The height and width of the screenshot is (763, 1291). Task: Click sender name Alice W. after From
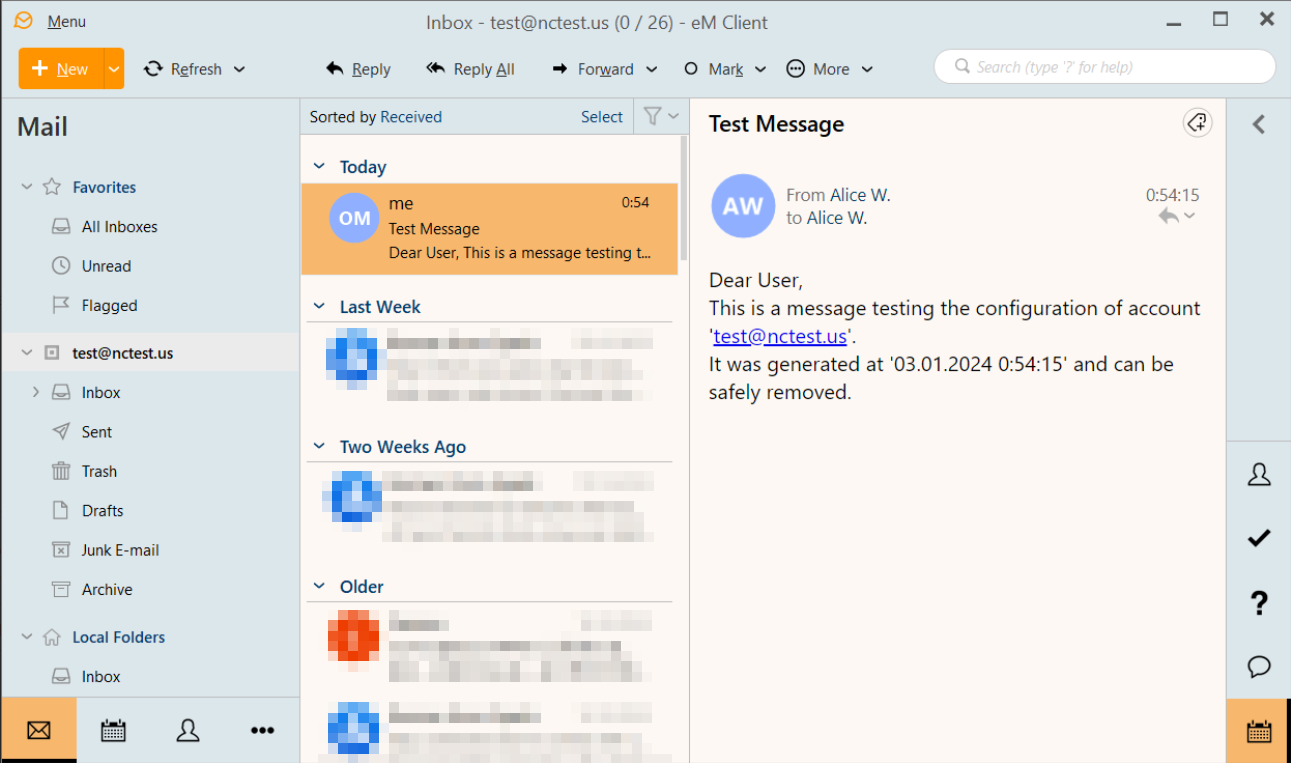coord(860,195)
